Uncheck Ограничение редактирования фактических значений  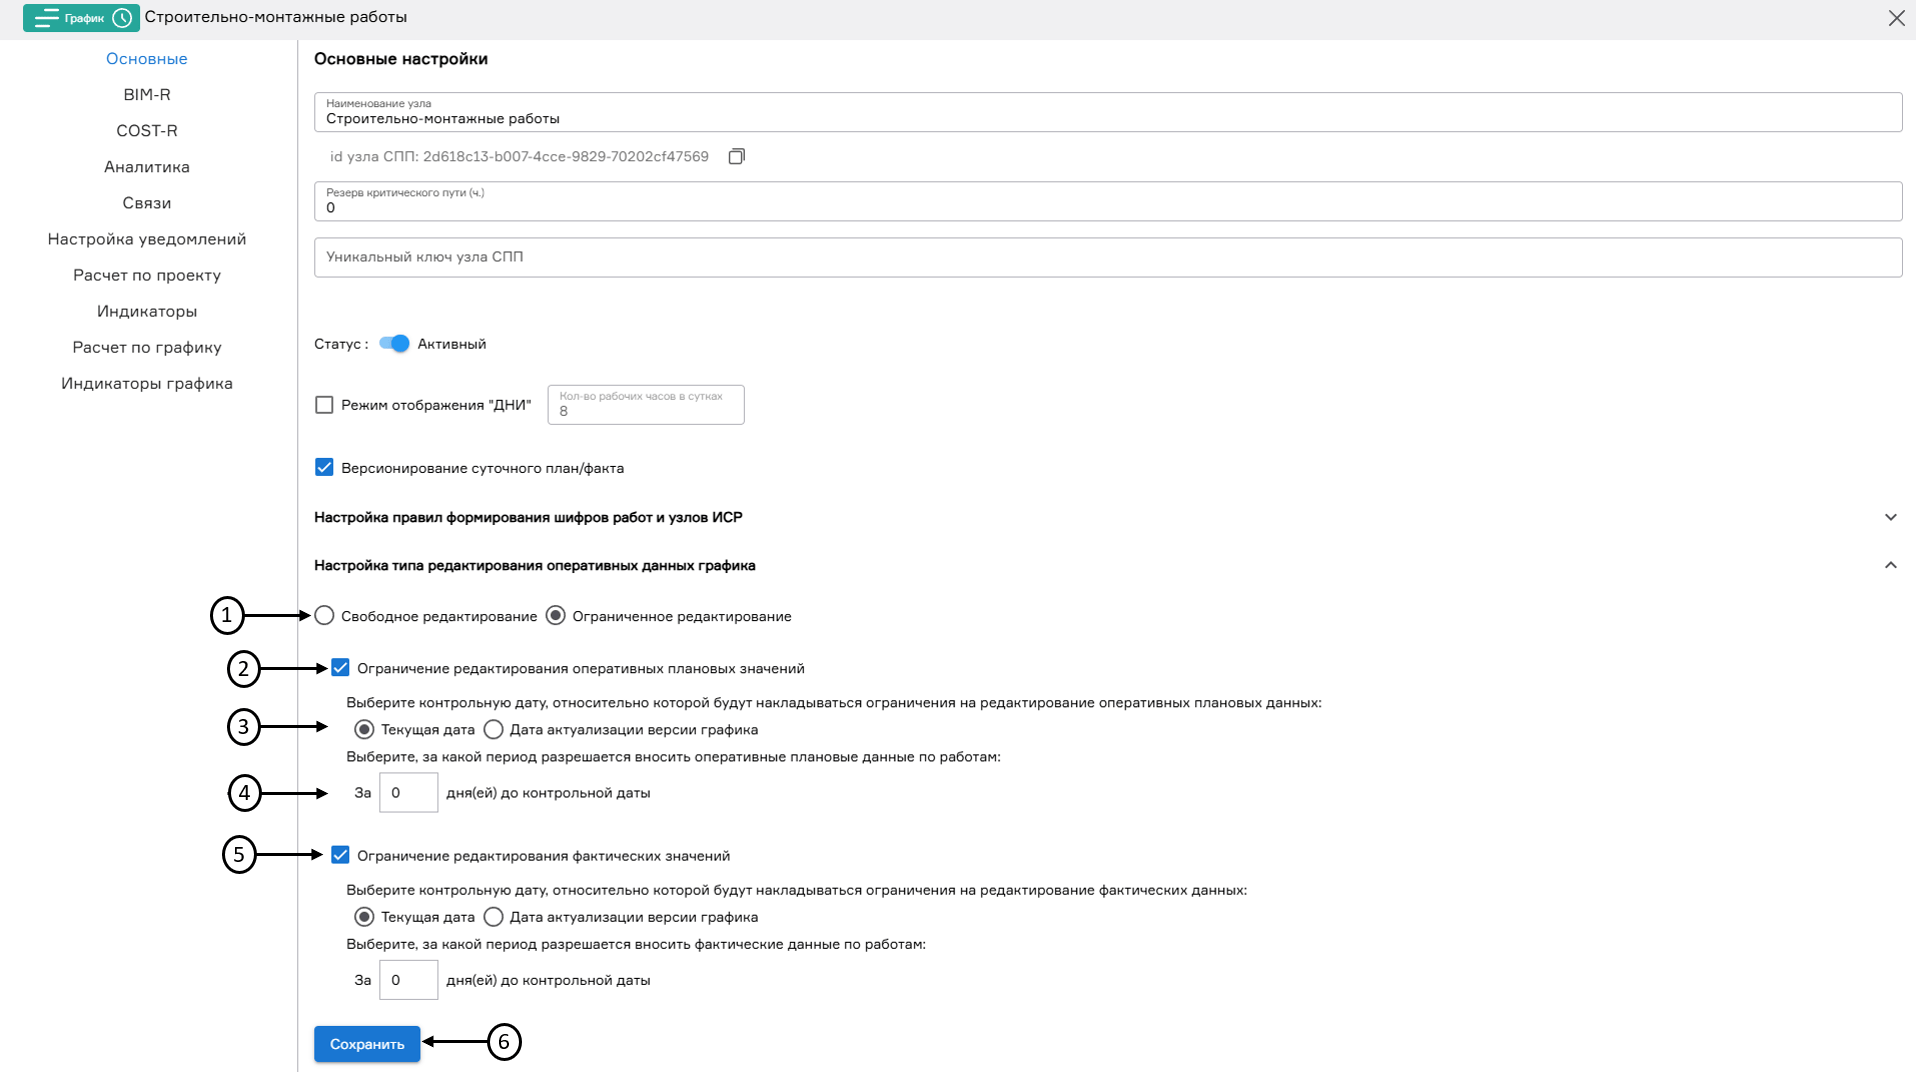tap(340, 856)
